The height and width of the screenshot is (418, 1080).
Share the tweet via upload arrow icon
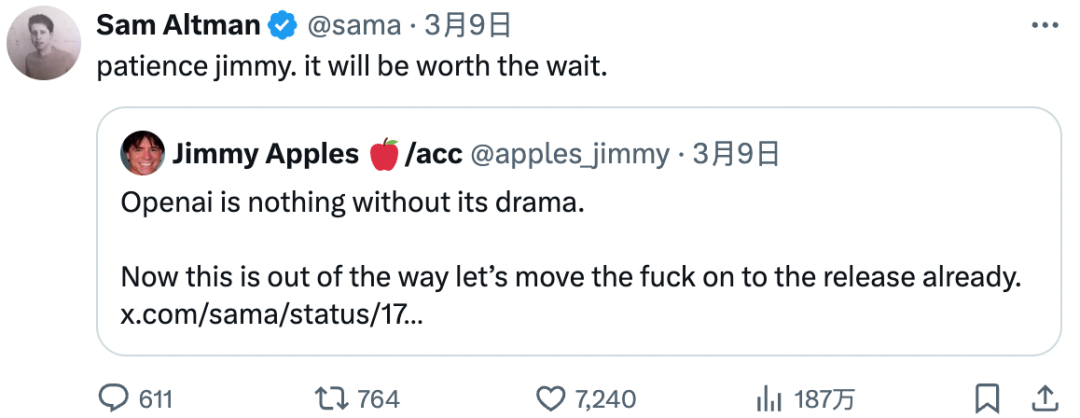pyautogui.click(x=1045, y=397)
